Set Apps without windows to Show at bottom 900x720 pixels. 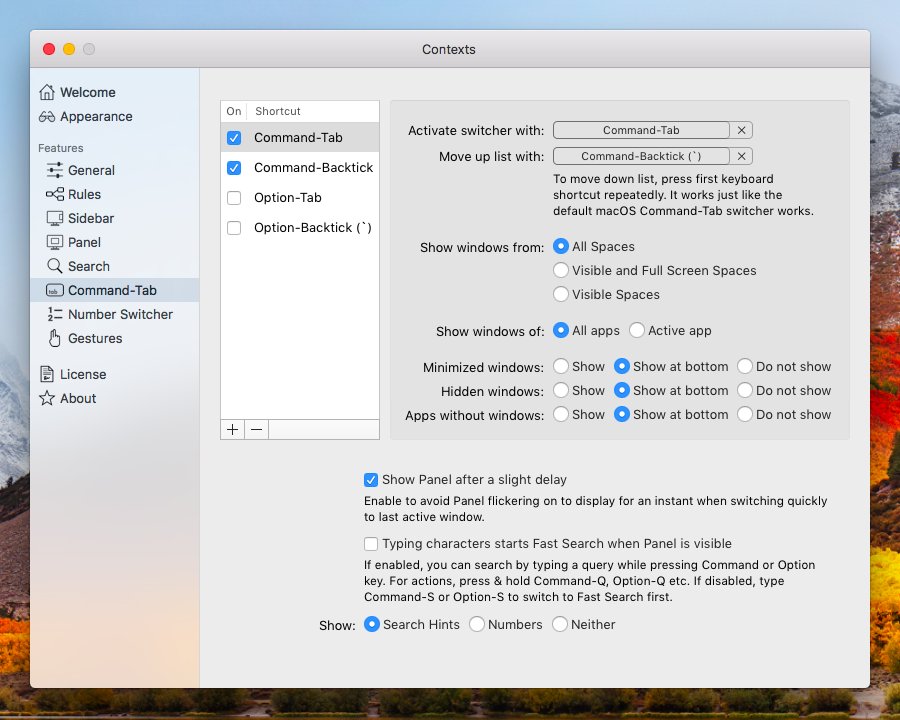622,415
